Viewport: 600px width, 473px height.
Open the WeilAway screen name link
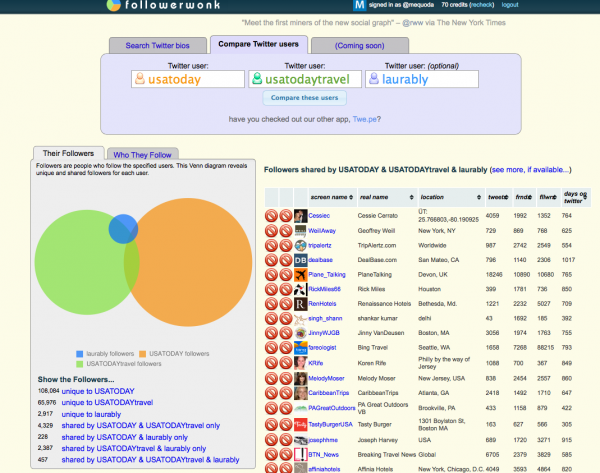[322, 231]
